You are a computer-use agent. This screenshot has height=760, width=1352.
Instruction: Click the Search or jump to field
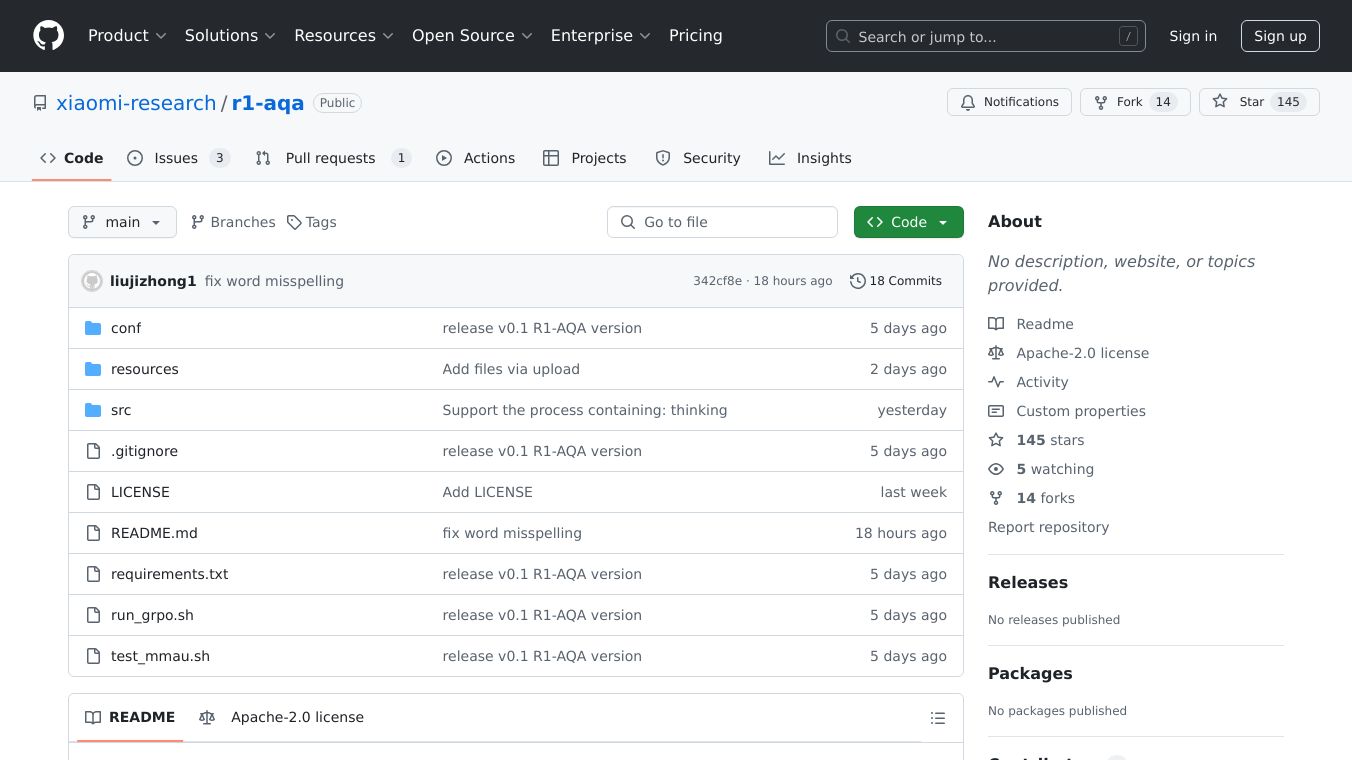pos(985,37)
